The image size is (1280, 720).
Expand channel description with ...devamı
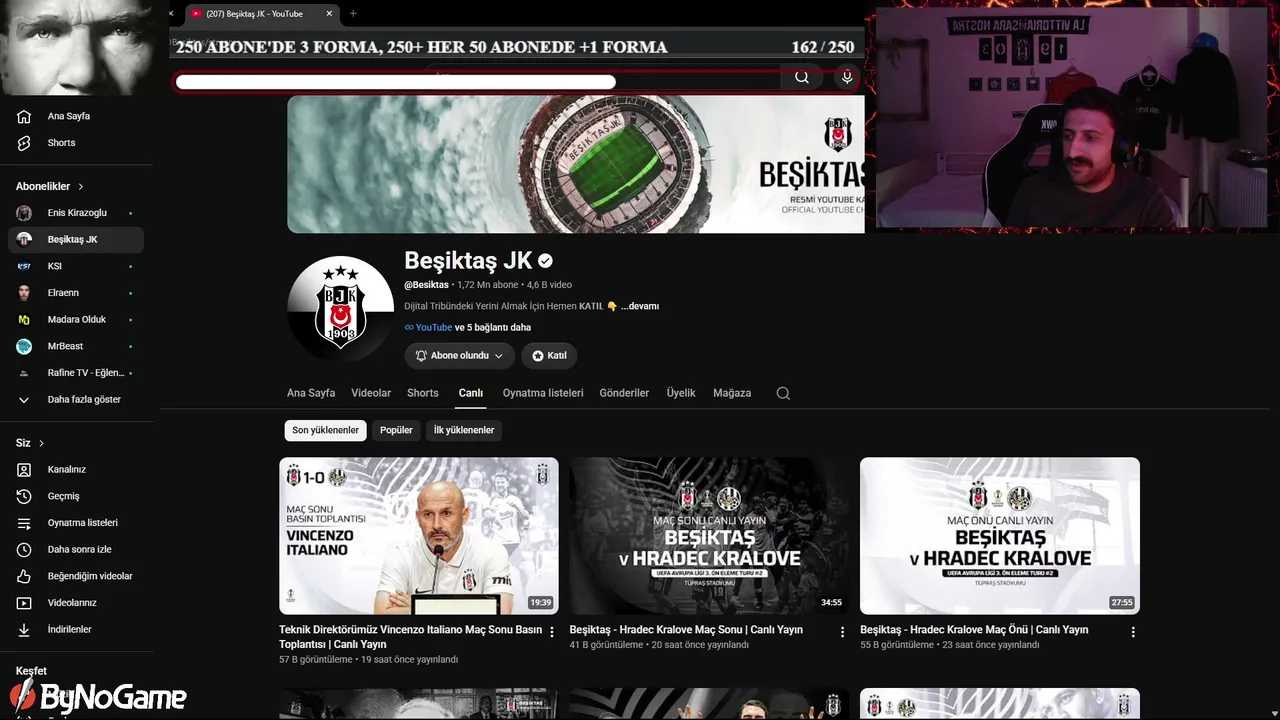point(640,306)
